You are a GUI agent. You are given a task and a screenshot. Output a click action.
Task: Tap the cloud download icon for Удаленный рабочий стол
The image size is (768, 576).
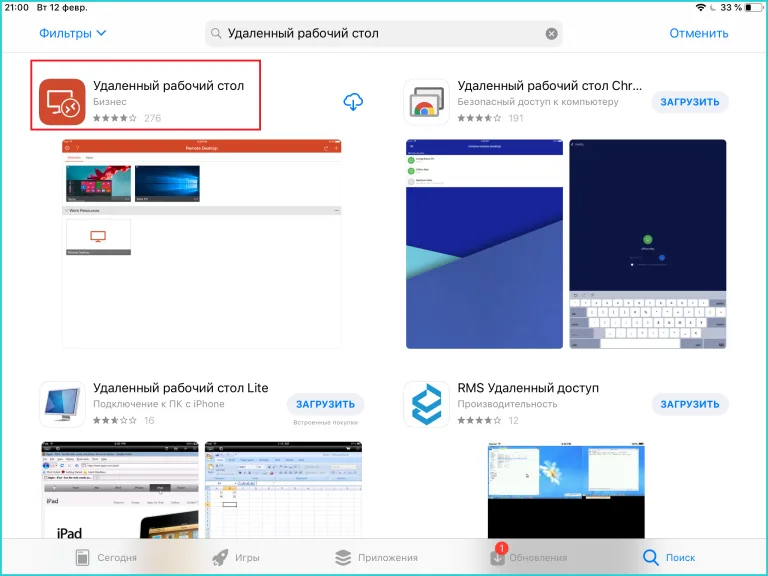pos(353,102)
